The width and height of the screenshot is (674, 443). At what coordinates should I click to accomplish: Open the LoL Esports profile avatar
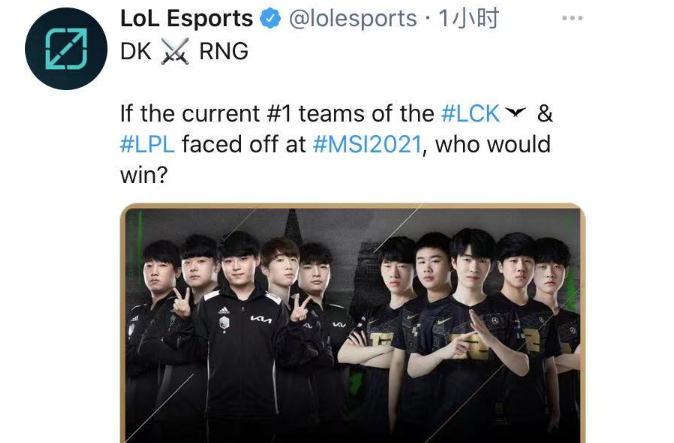[x=66, y=49]
